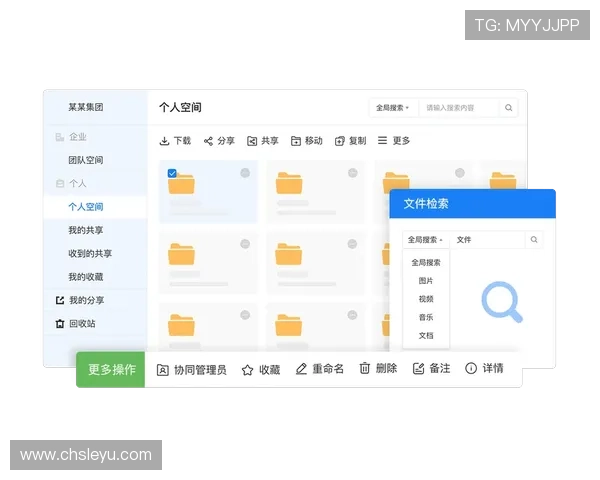The width and height of the screenshot is (600, 480).
Task: Click the 备注 note icon
Action: click(418, 369)
